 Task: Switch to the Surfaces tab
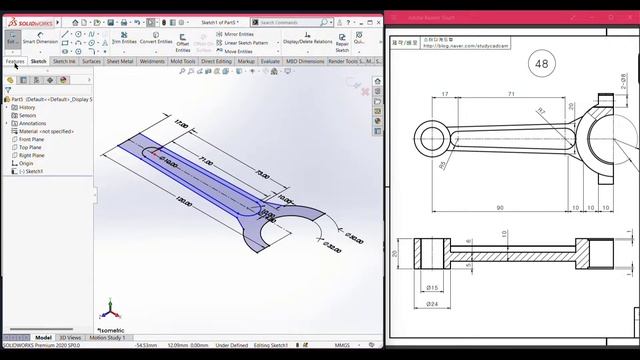(x=91, y=61)
